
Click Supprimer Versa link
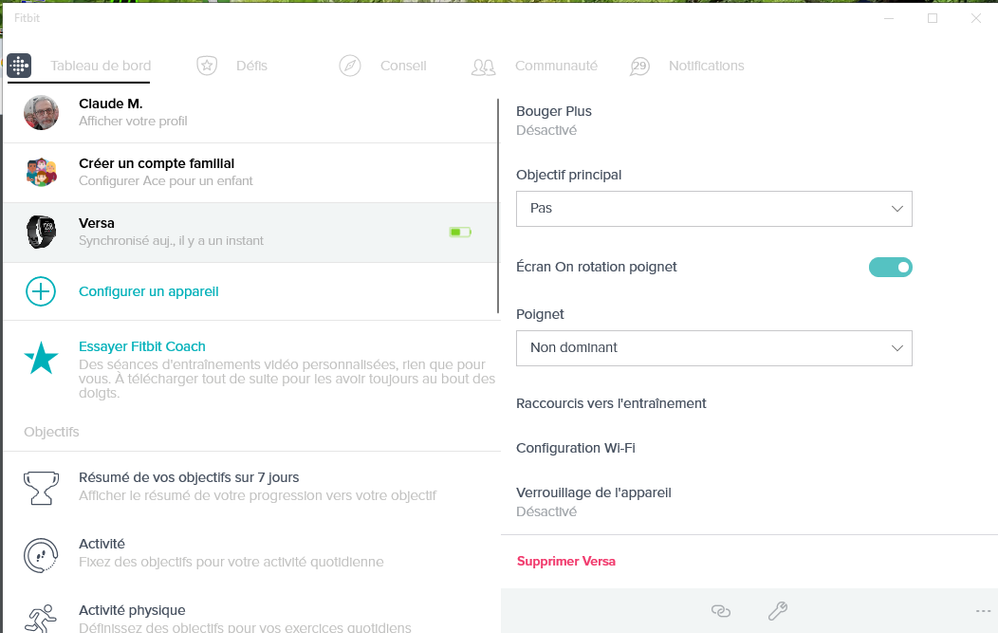click(x=566, y=561)
